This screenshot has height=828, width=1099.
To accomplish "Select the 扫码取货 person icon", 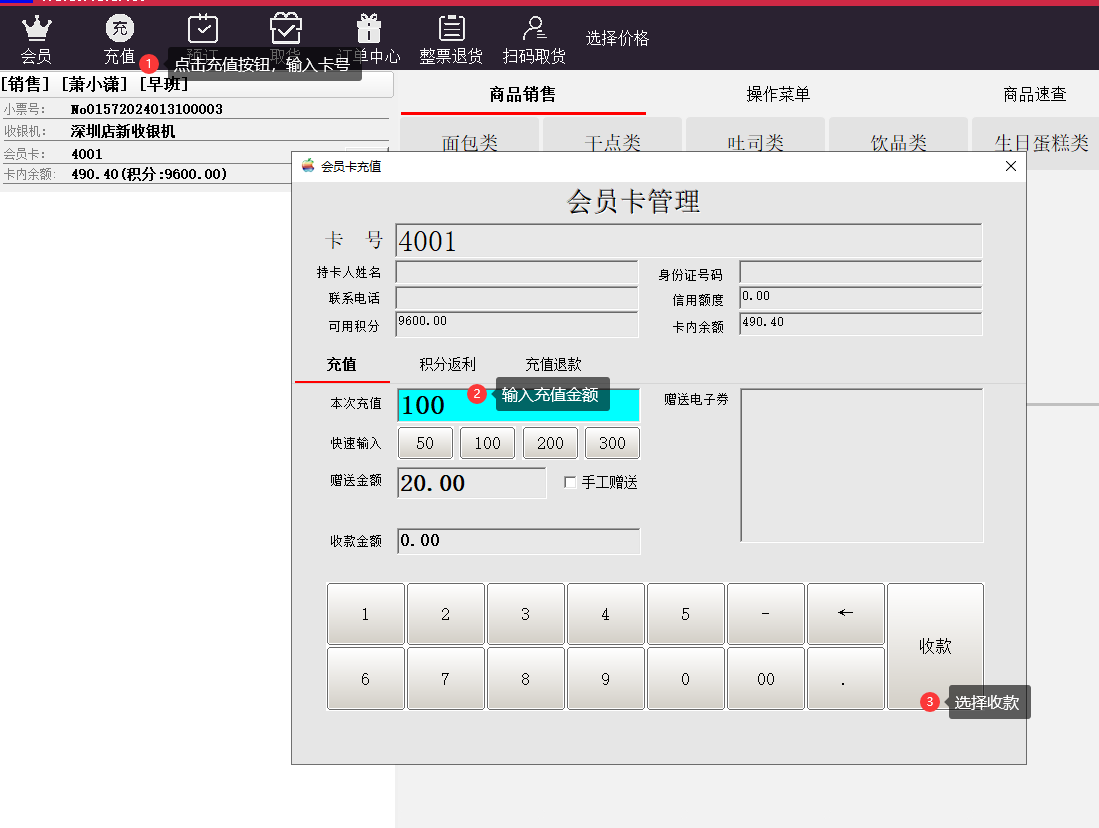I will 534,28.
